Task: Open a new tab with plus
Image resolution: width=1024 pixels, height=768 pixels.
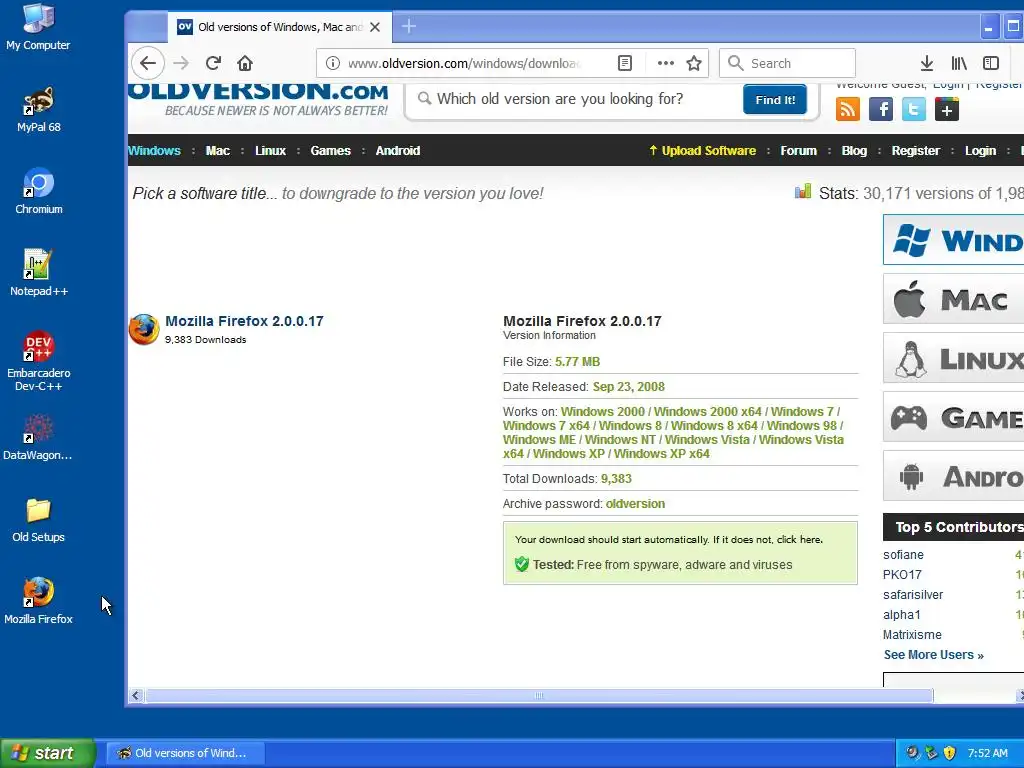Action: 409,26
